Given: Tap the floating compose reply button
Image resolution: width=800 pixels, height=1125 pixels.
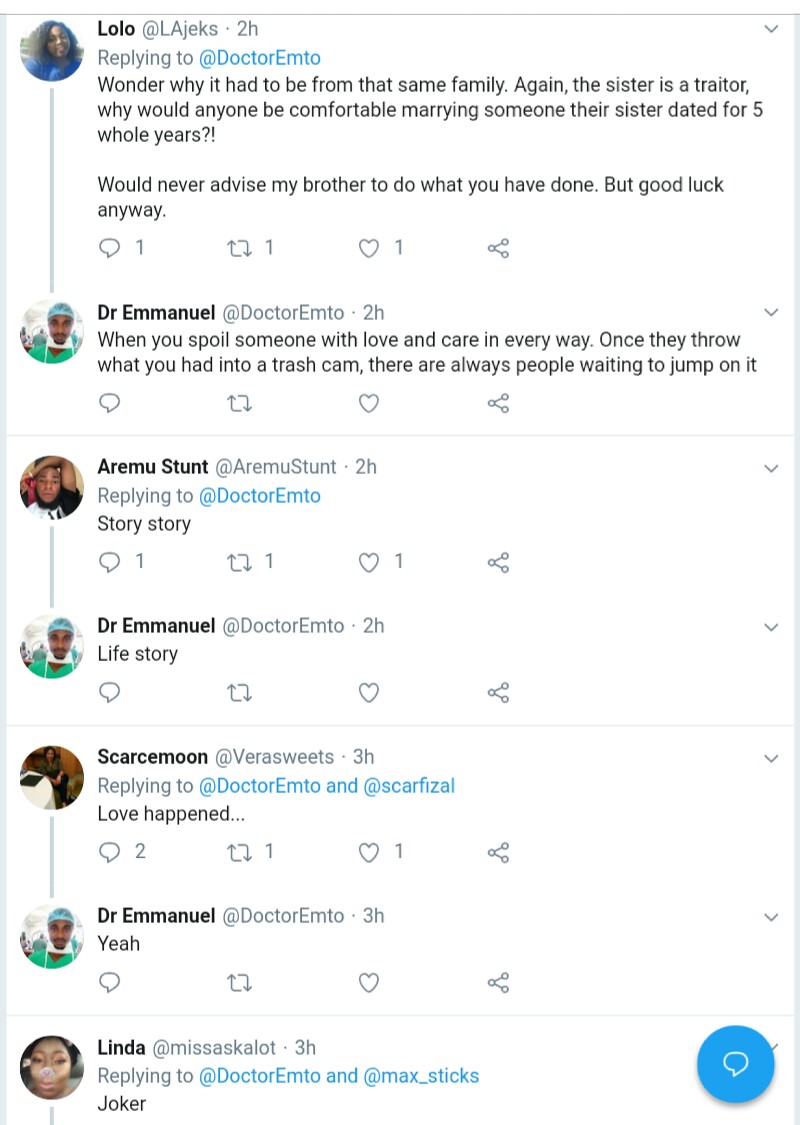Looking at the screenshot, I should pos(735,1063).
